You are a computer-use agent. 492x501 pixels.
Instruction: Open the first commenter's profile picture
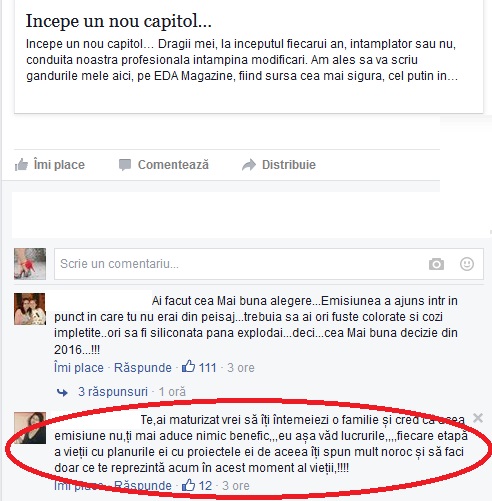(x=30, y=309)
